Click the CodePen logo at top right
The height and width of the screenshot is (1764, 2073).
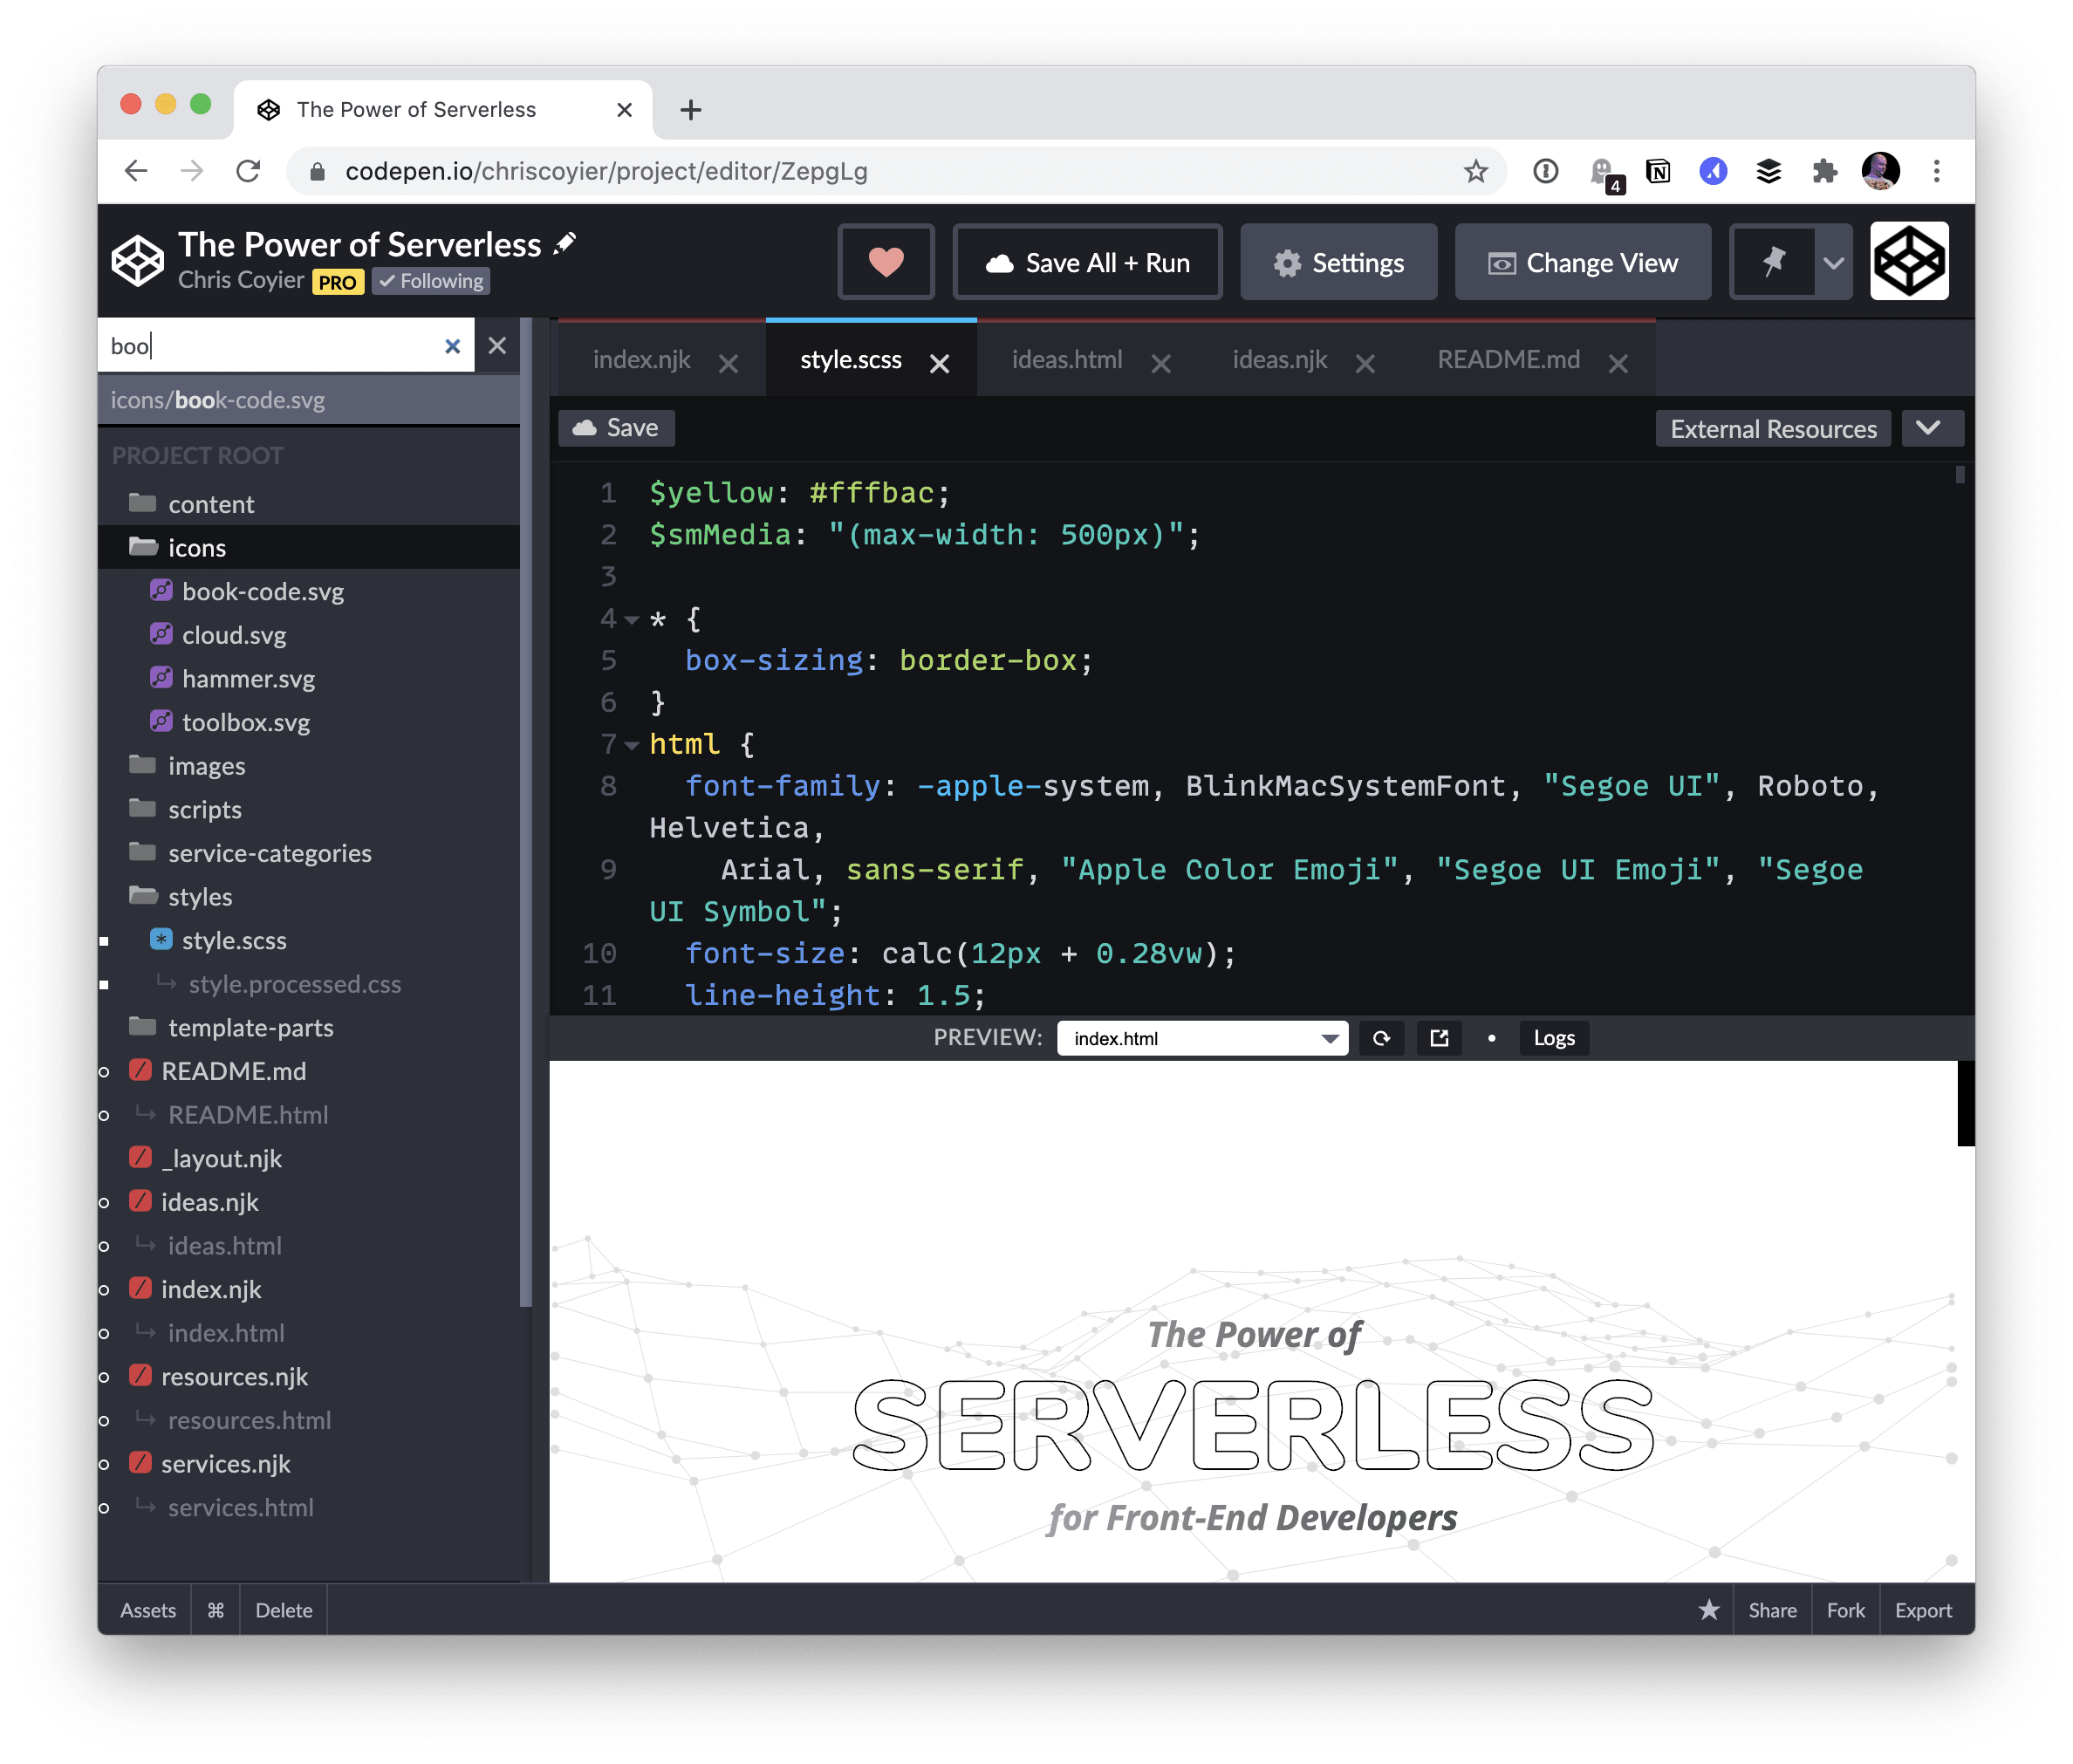coord(1908,262)
